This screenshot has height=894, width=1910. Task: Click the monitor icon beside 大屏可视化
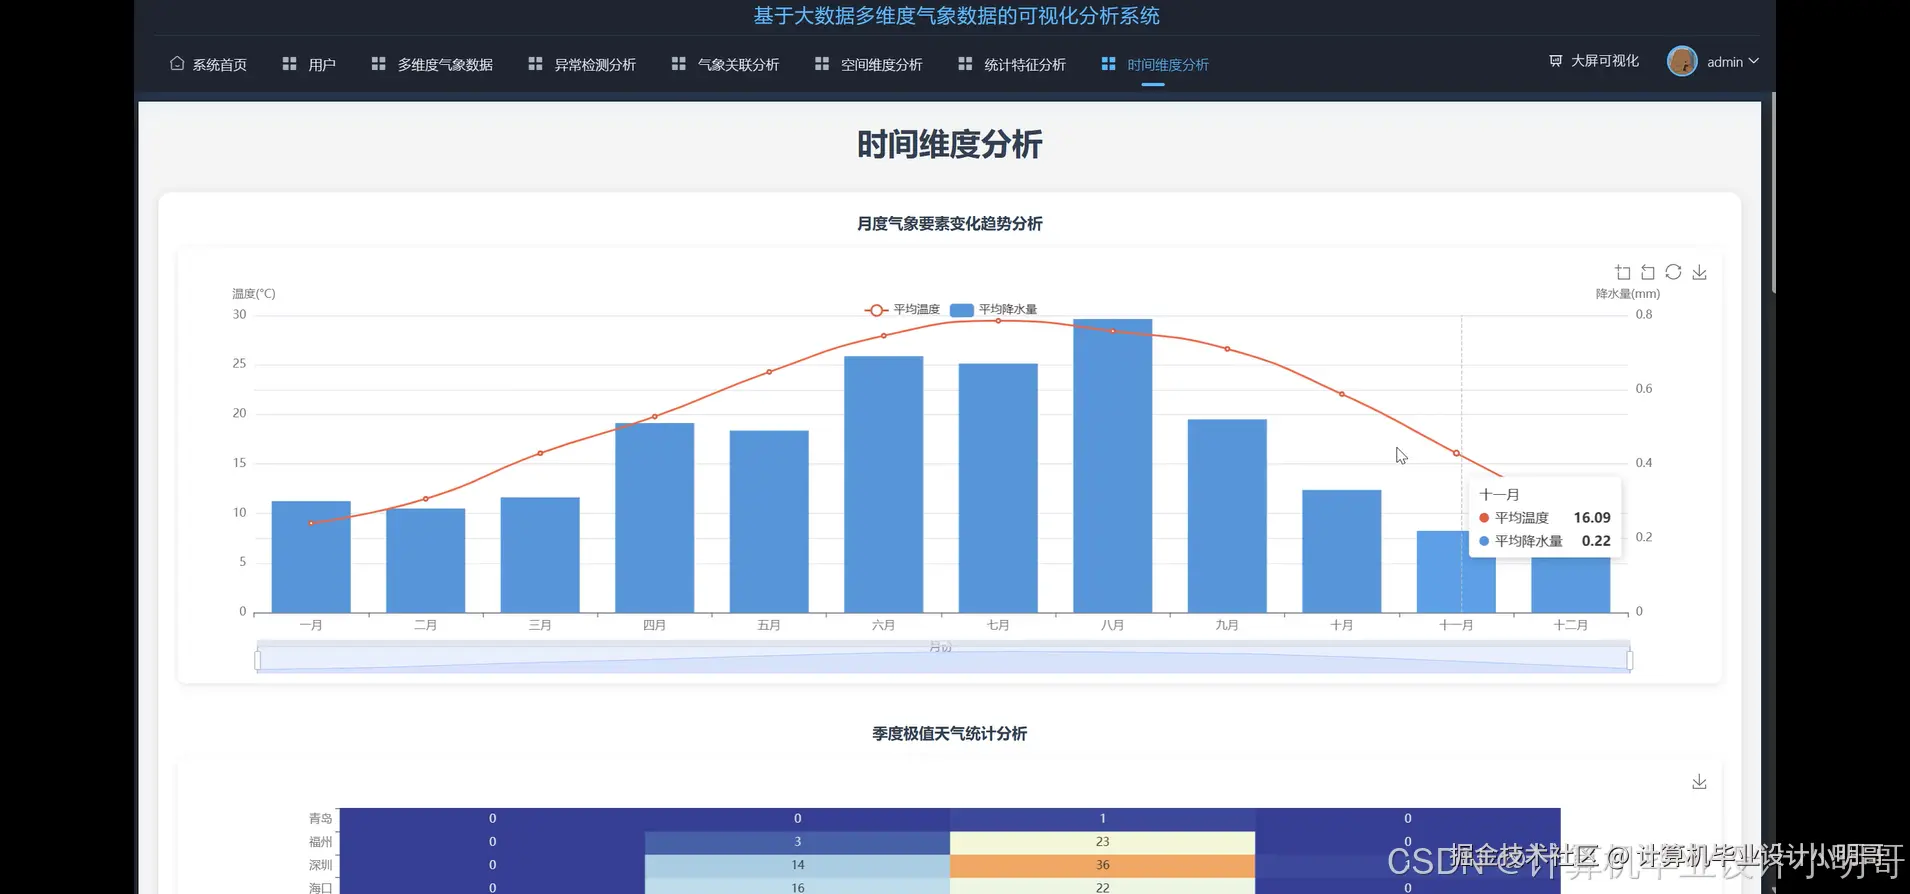1556,61
